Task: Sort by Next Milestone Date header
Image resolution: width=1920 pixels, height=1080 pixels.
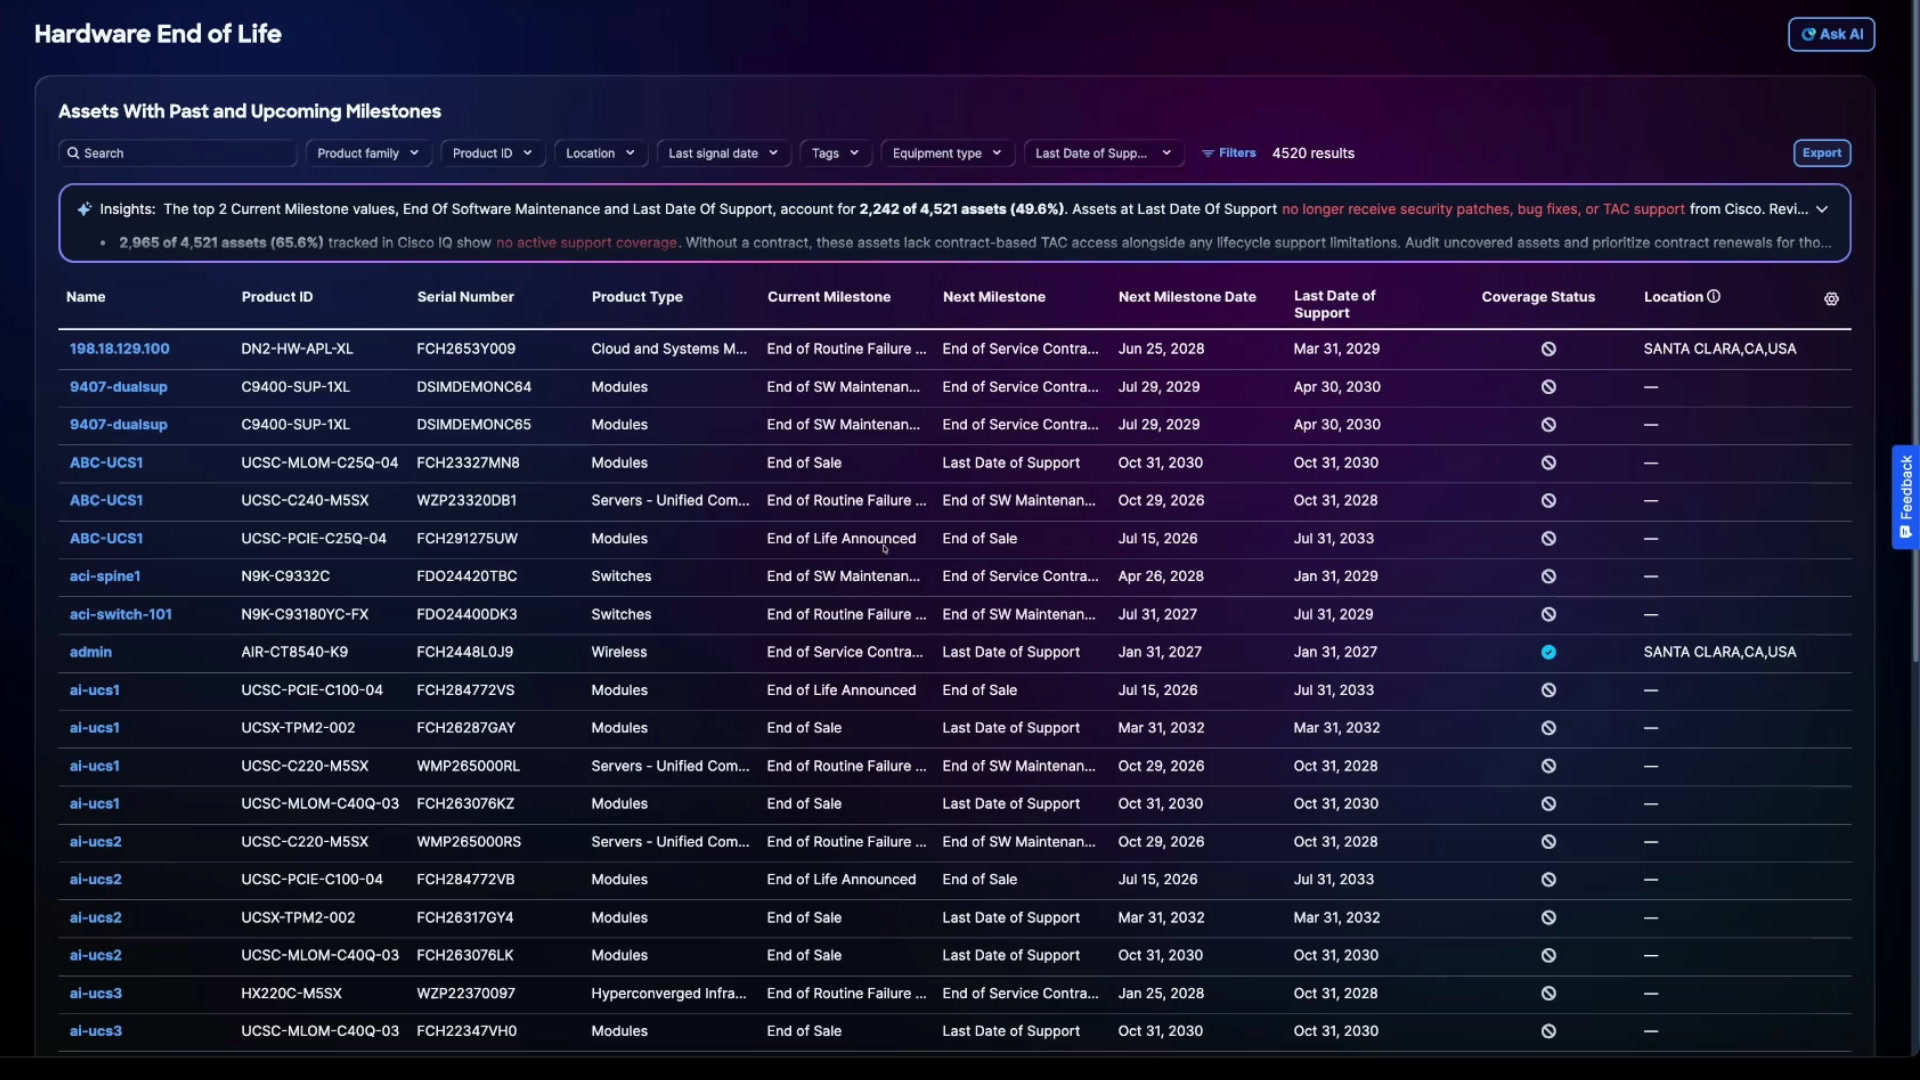Action: click(1186, 297)
